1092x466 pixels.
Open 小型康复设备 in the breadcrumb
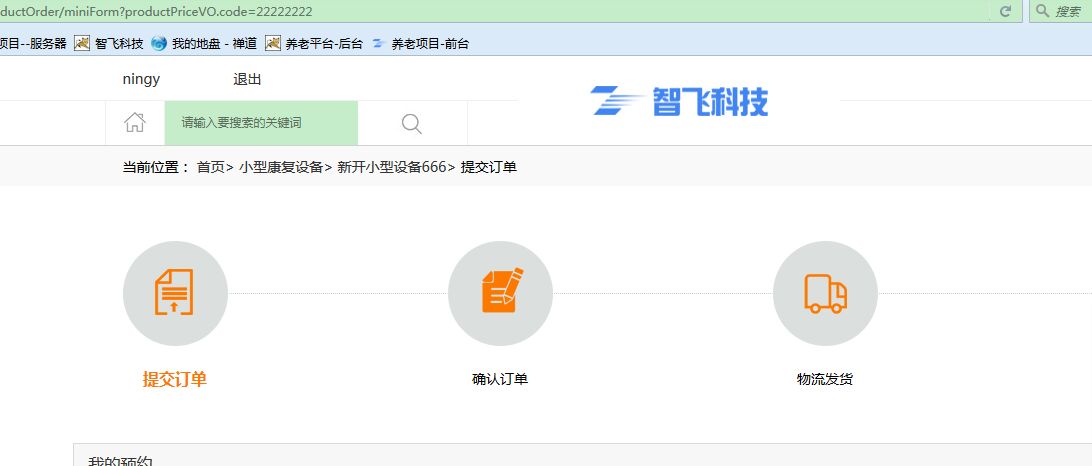pyautogui.click(x=280, y=167)
